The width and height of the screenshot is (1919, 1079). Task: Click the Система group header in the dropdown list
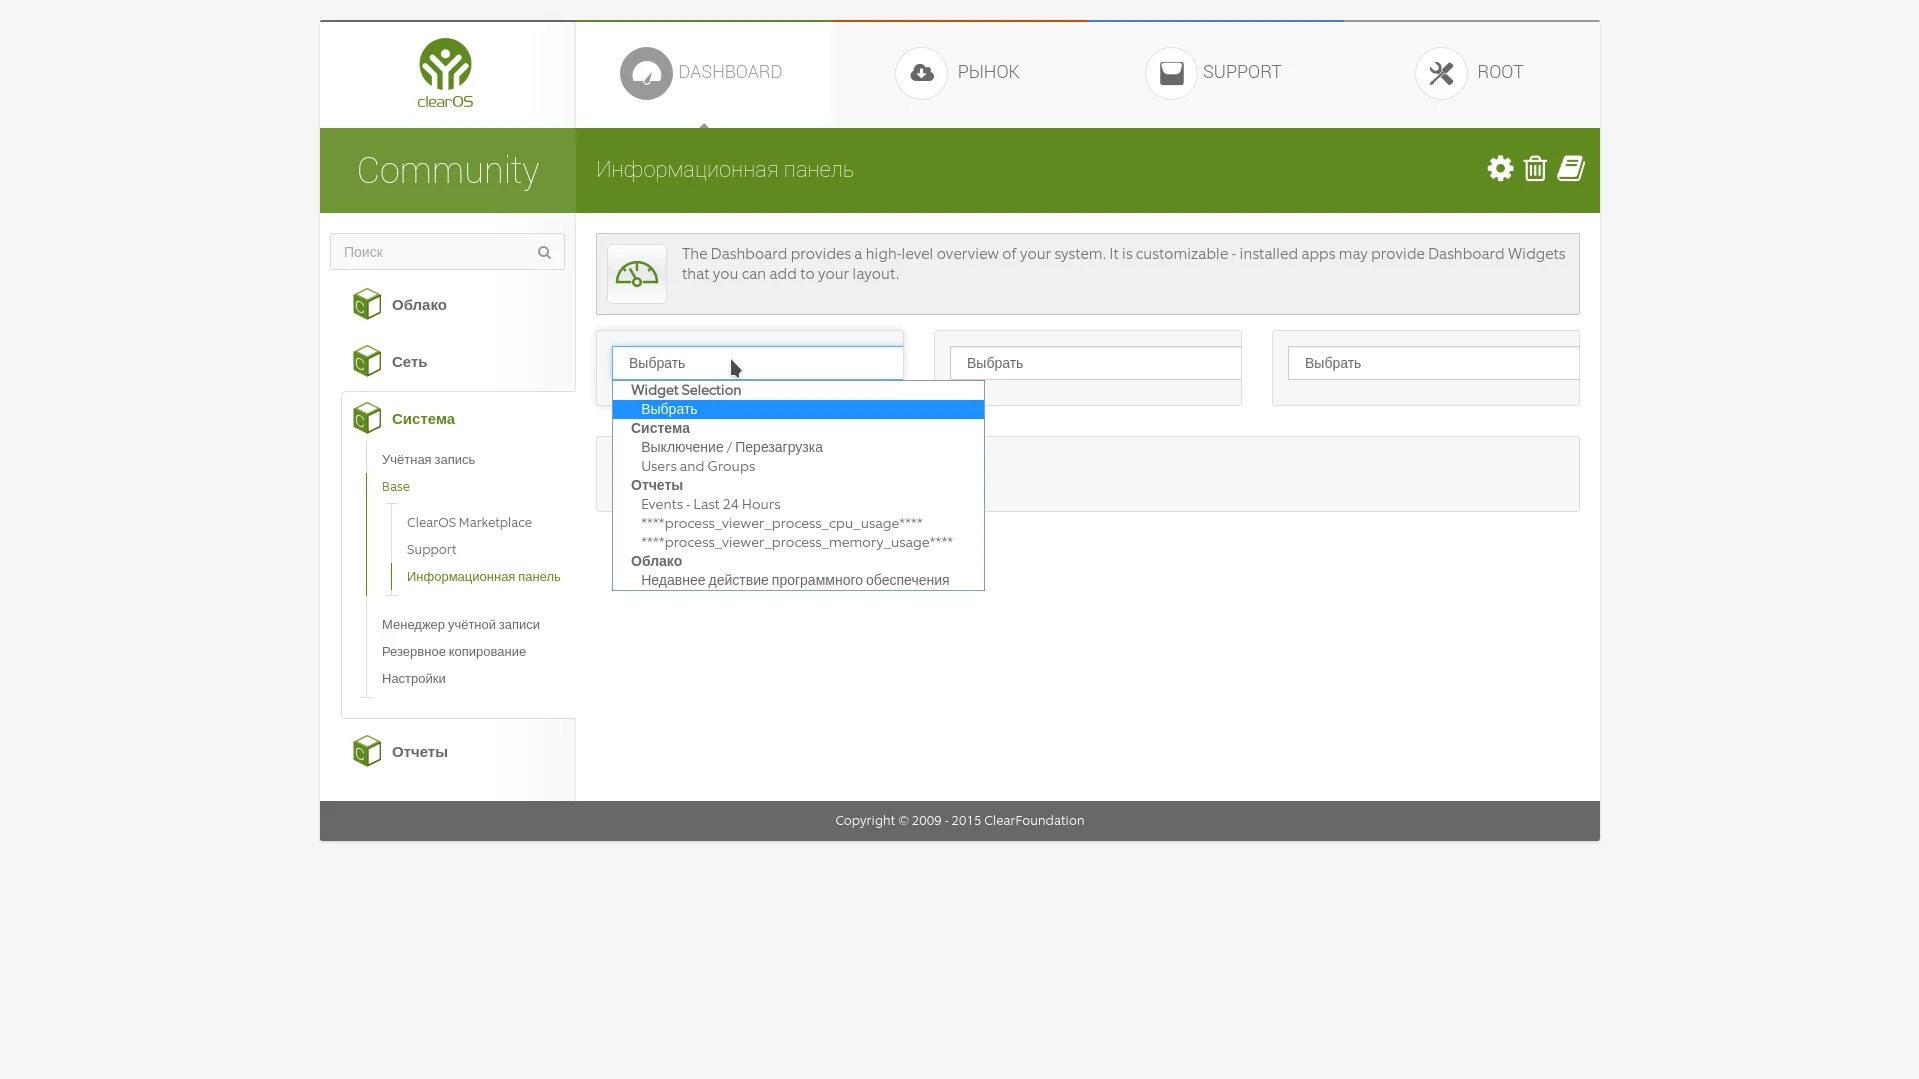click(660, 428)
